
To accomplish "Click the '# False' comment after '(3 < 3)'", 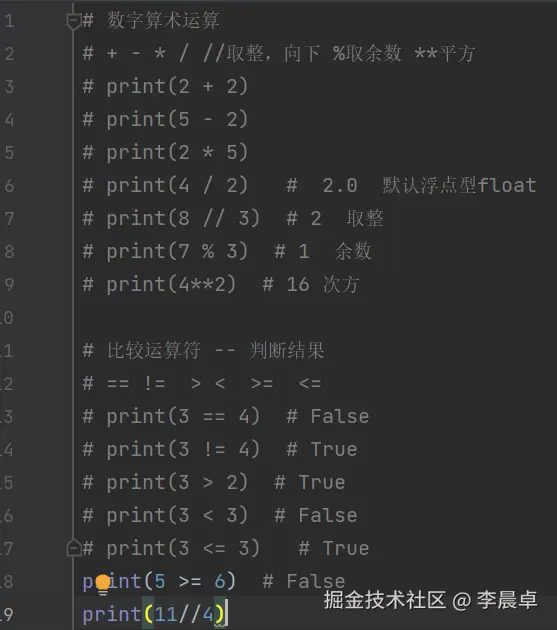I will [315, 515].
